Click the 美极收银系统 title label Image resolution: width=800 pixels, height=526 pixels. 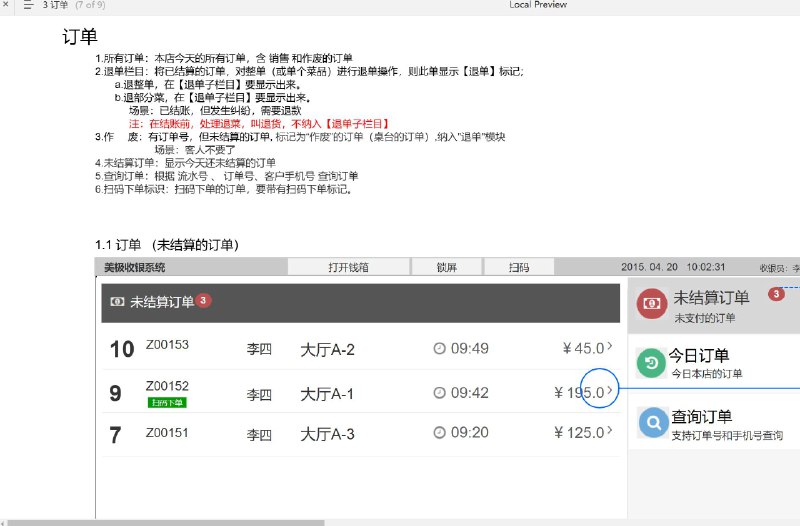(135, 267)
